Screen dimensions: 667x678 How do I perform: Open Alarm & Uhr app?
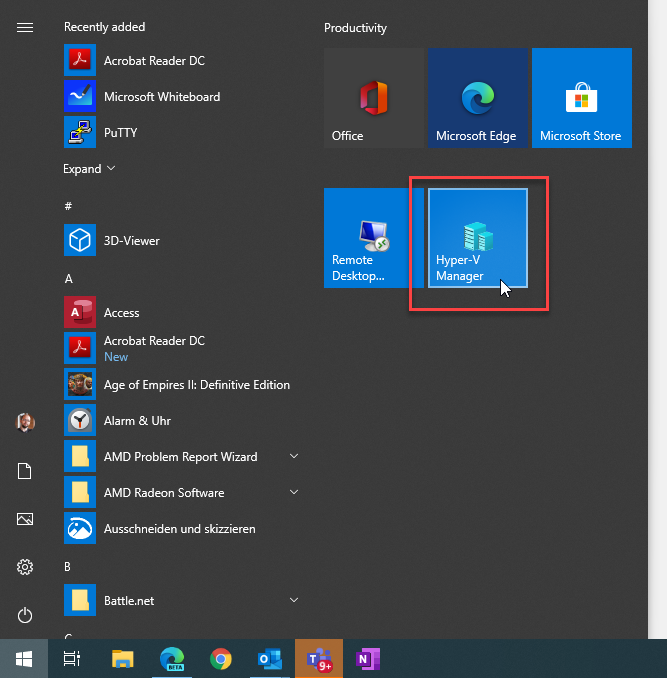tap(182, 420)
